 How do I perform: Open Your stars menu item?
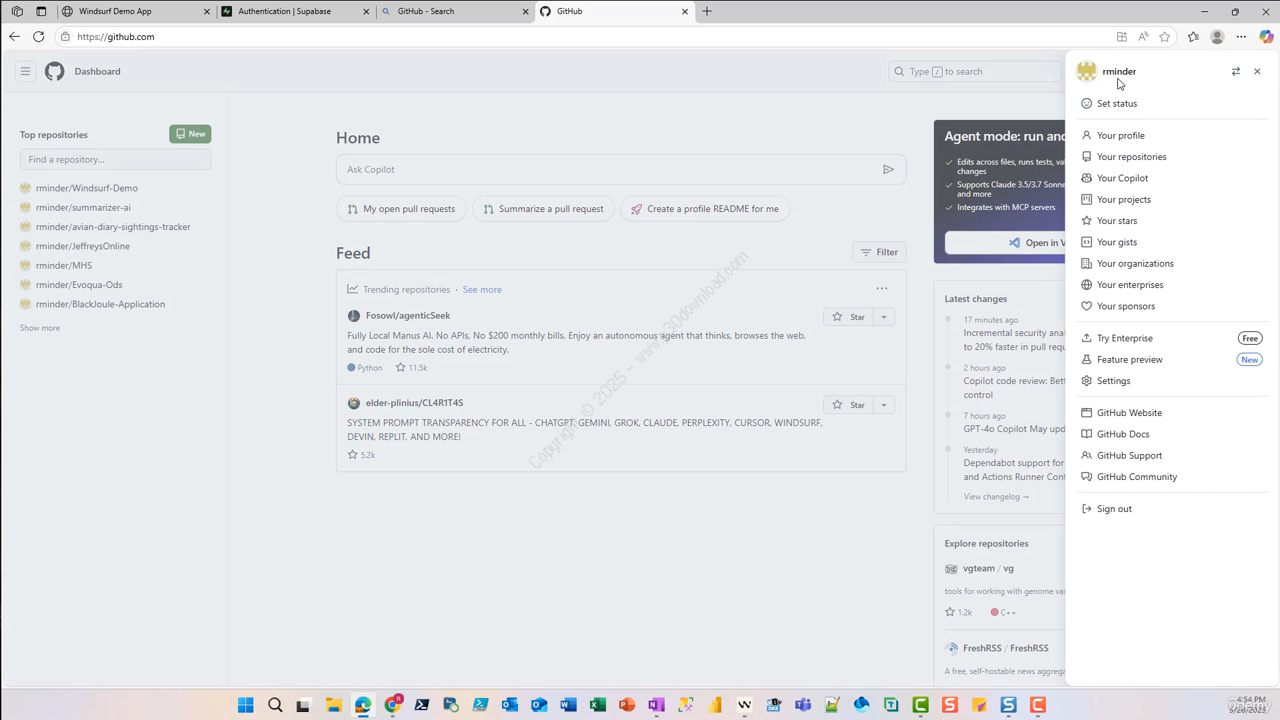[1171, 220]
